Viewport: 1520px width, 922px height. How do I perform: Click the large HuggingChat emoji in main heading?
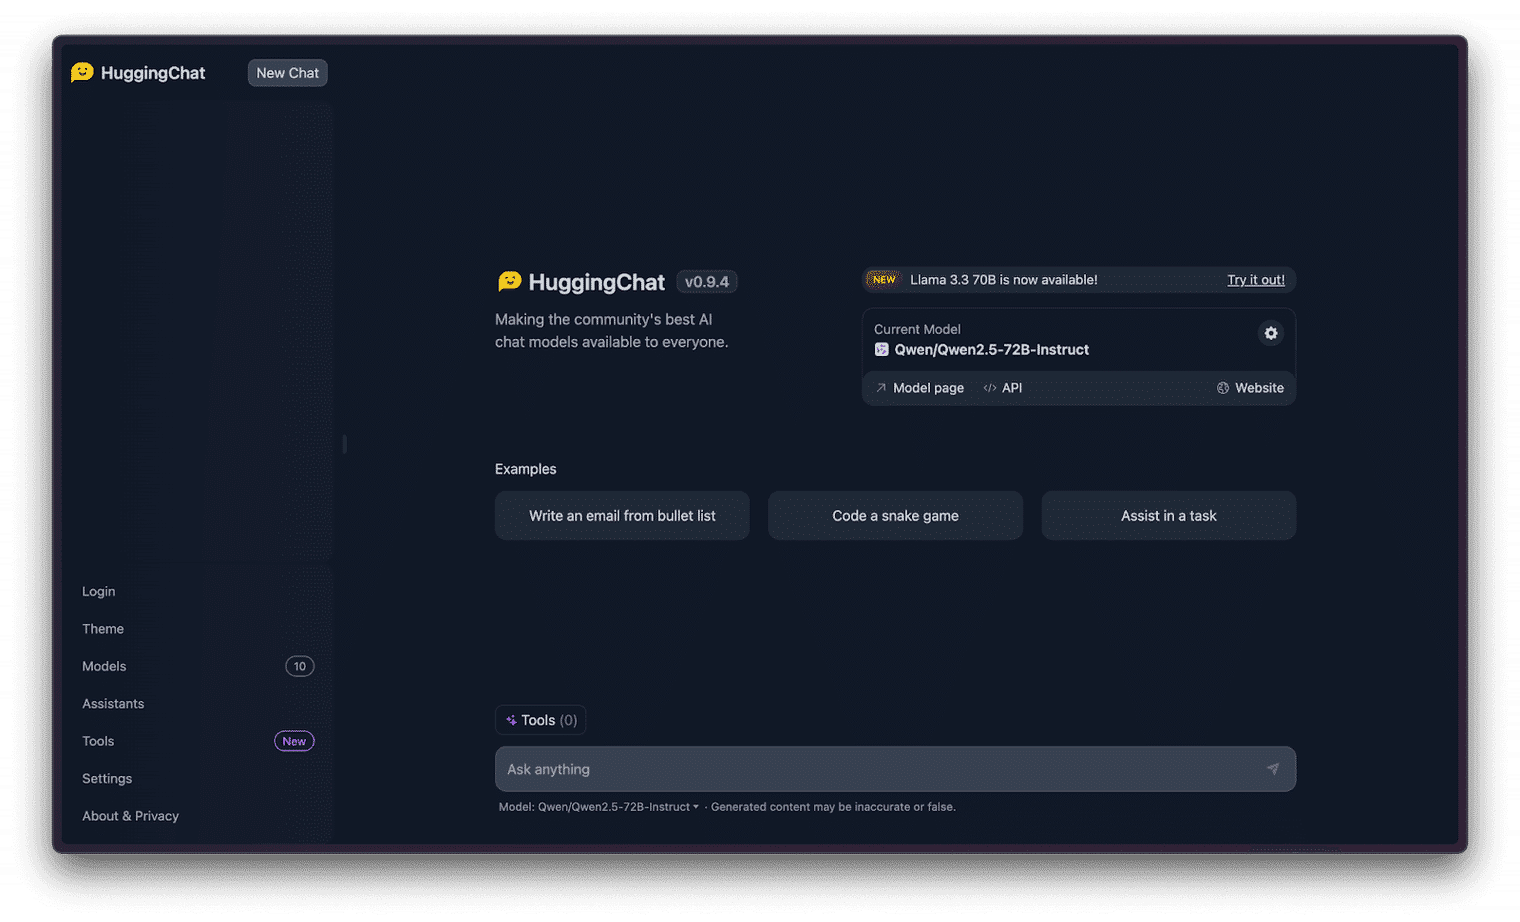click(x=509, y=282)
